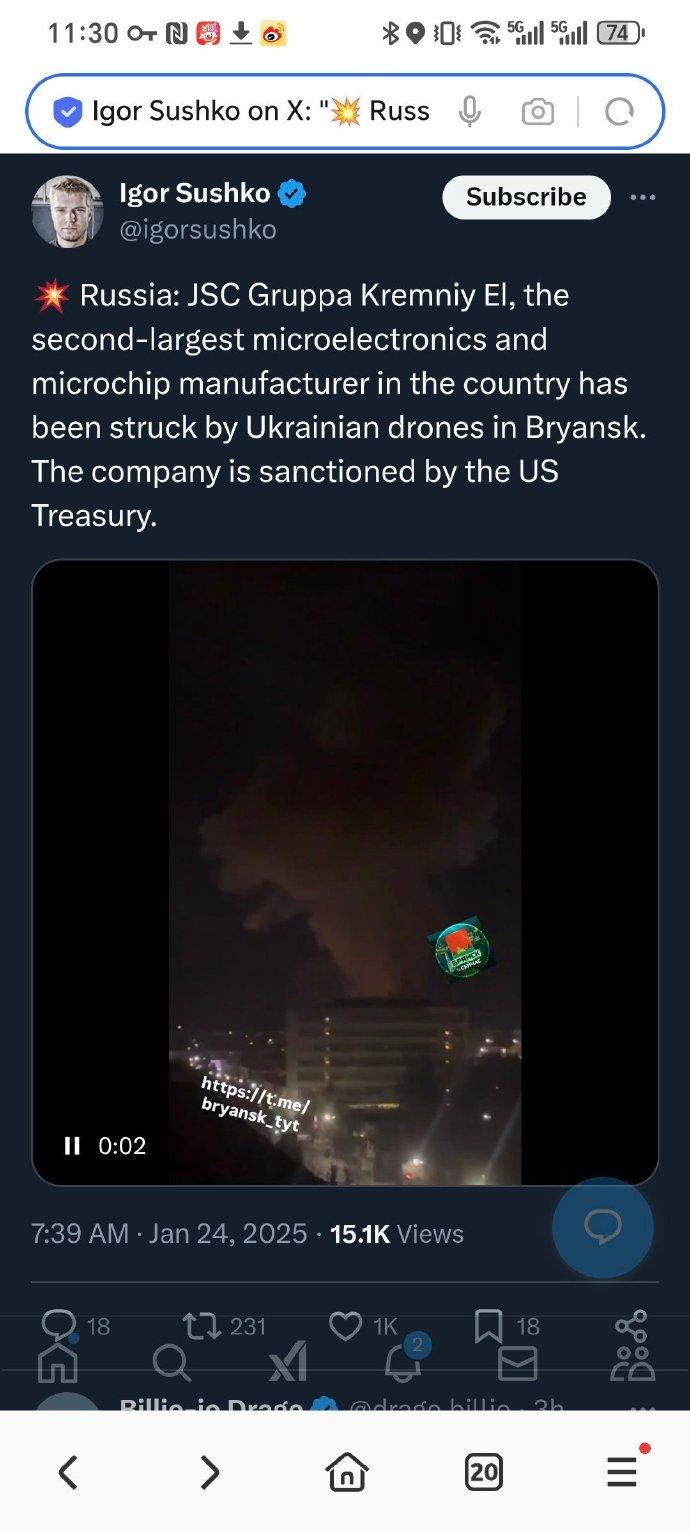
Task: Open the post's three-dot more options
Action: pyautogui.click(x=643, y=197)
